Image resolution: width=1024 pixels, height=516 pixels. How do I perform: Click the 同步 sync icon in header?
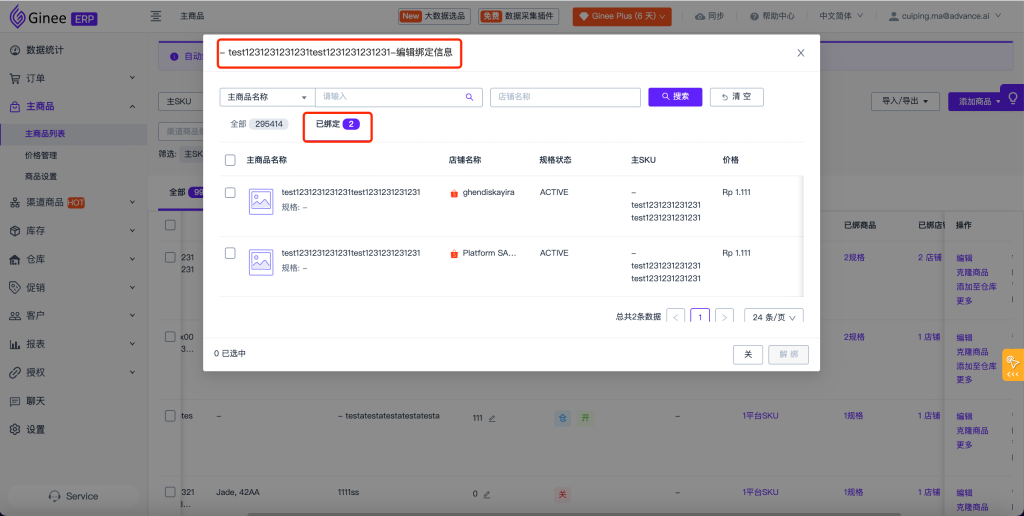point(699,16)
